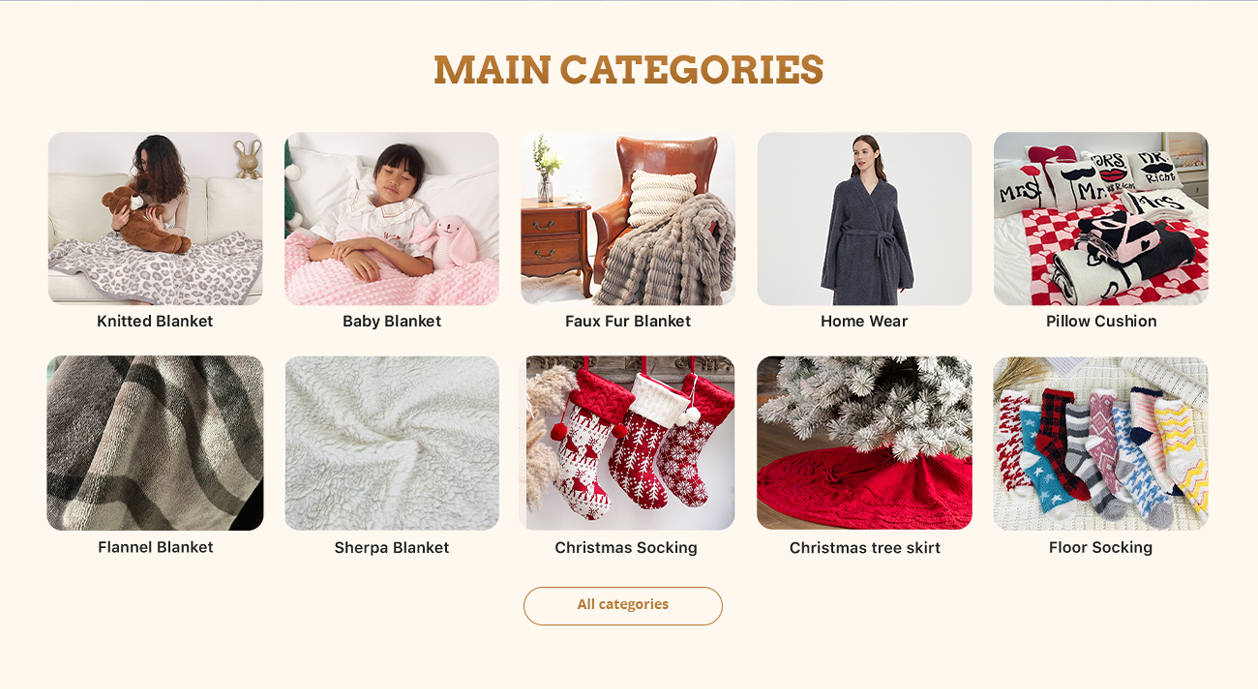The width and height of the screenshot is (1258, 689).
Task: Select the Christmas Socking stockings image
Action: (x=628, y=443)
